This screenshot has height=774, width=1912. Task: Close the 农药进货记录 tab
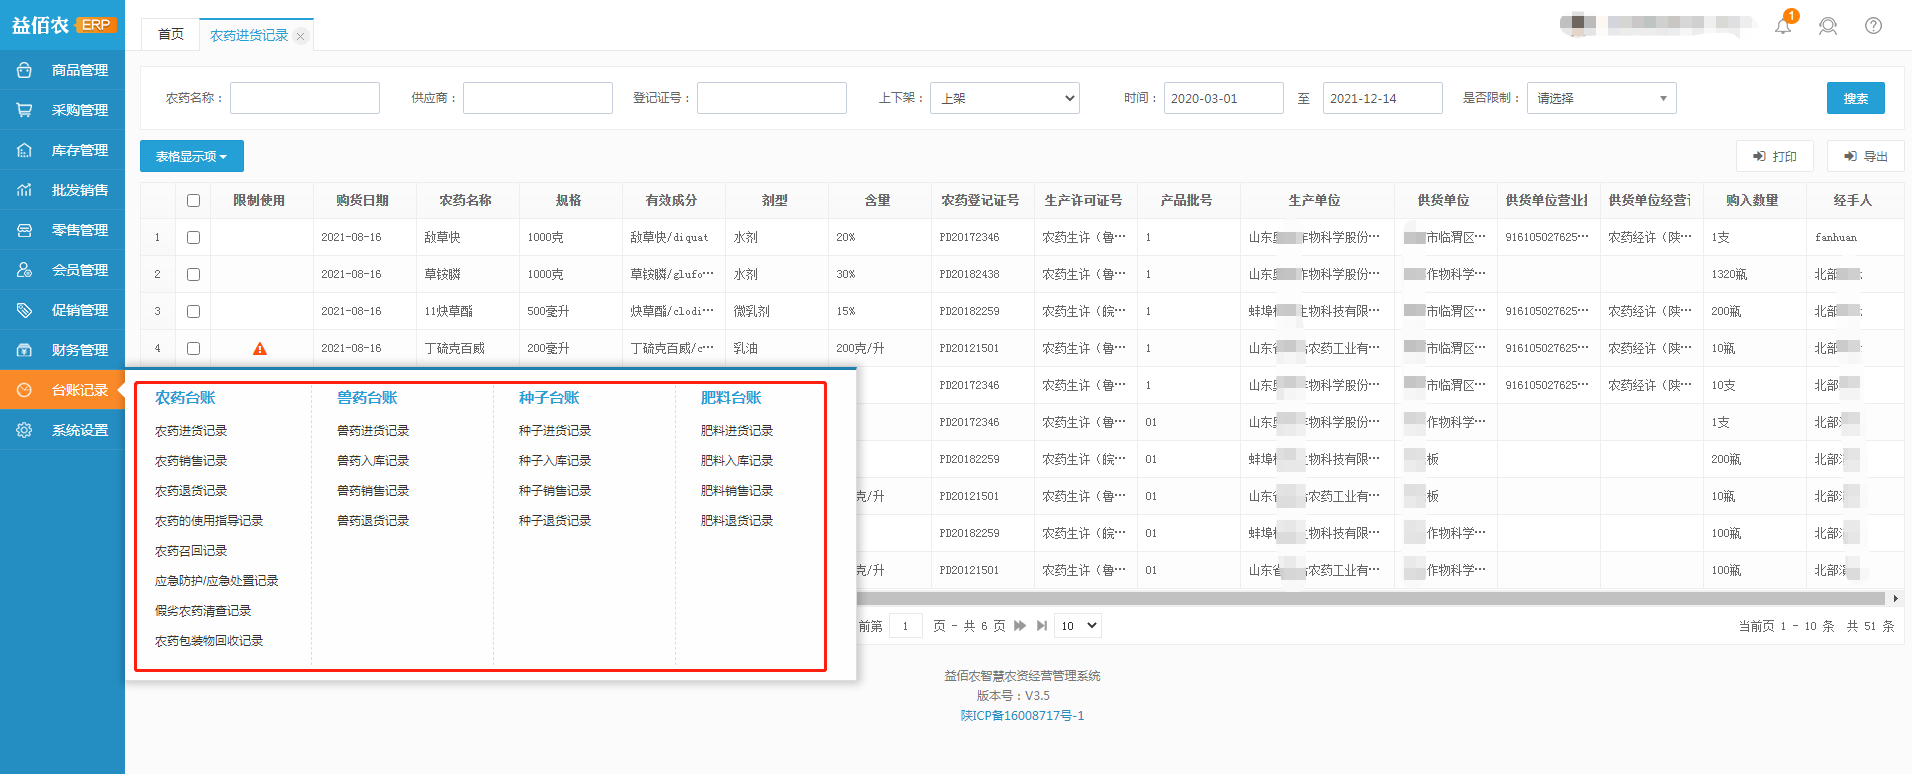click(301, 36)
